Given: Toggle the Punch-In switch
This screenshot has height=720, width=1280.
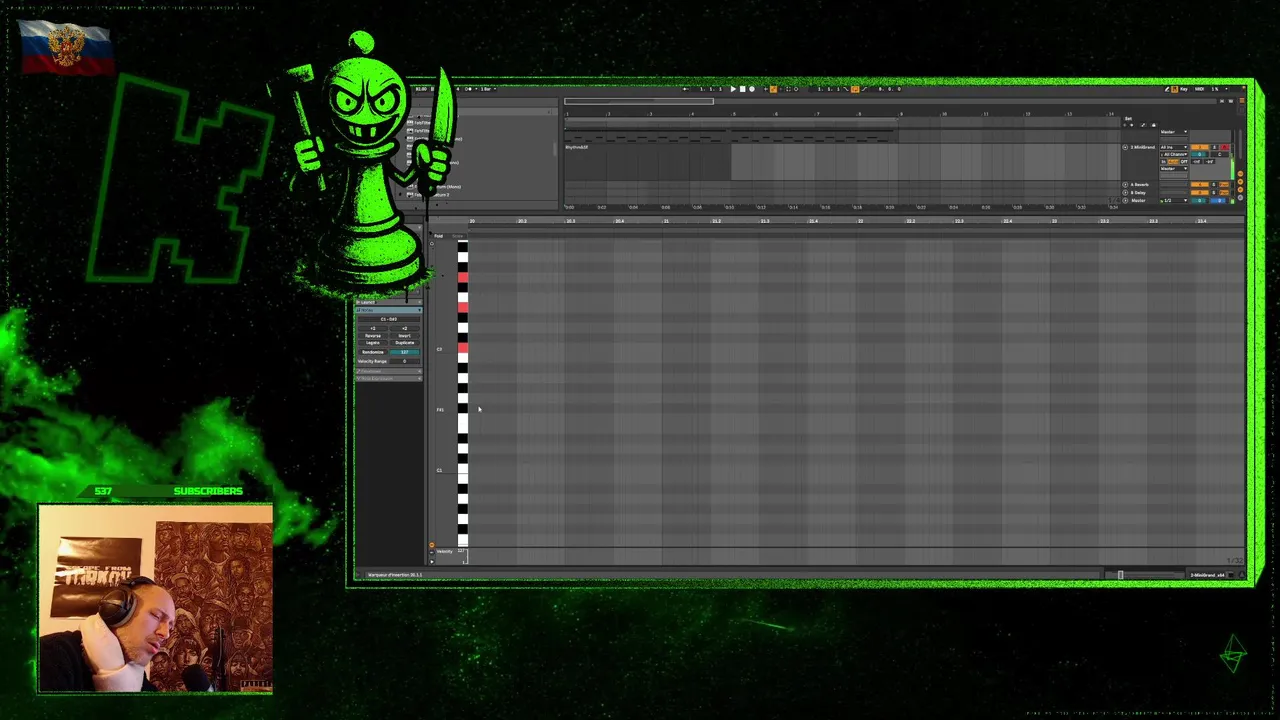Looking at the screenshot, I should (x=846, y=89).
